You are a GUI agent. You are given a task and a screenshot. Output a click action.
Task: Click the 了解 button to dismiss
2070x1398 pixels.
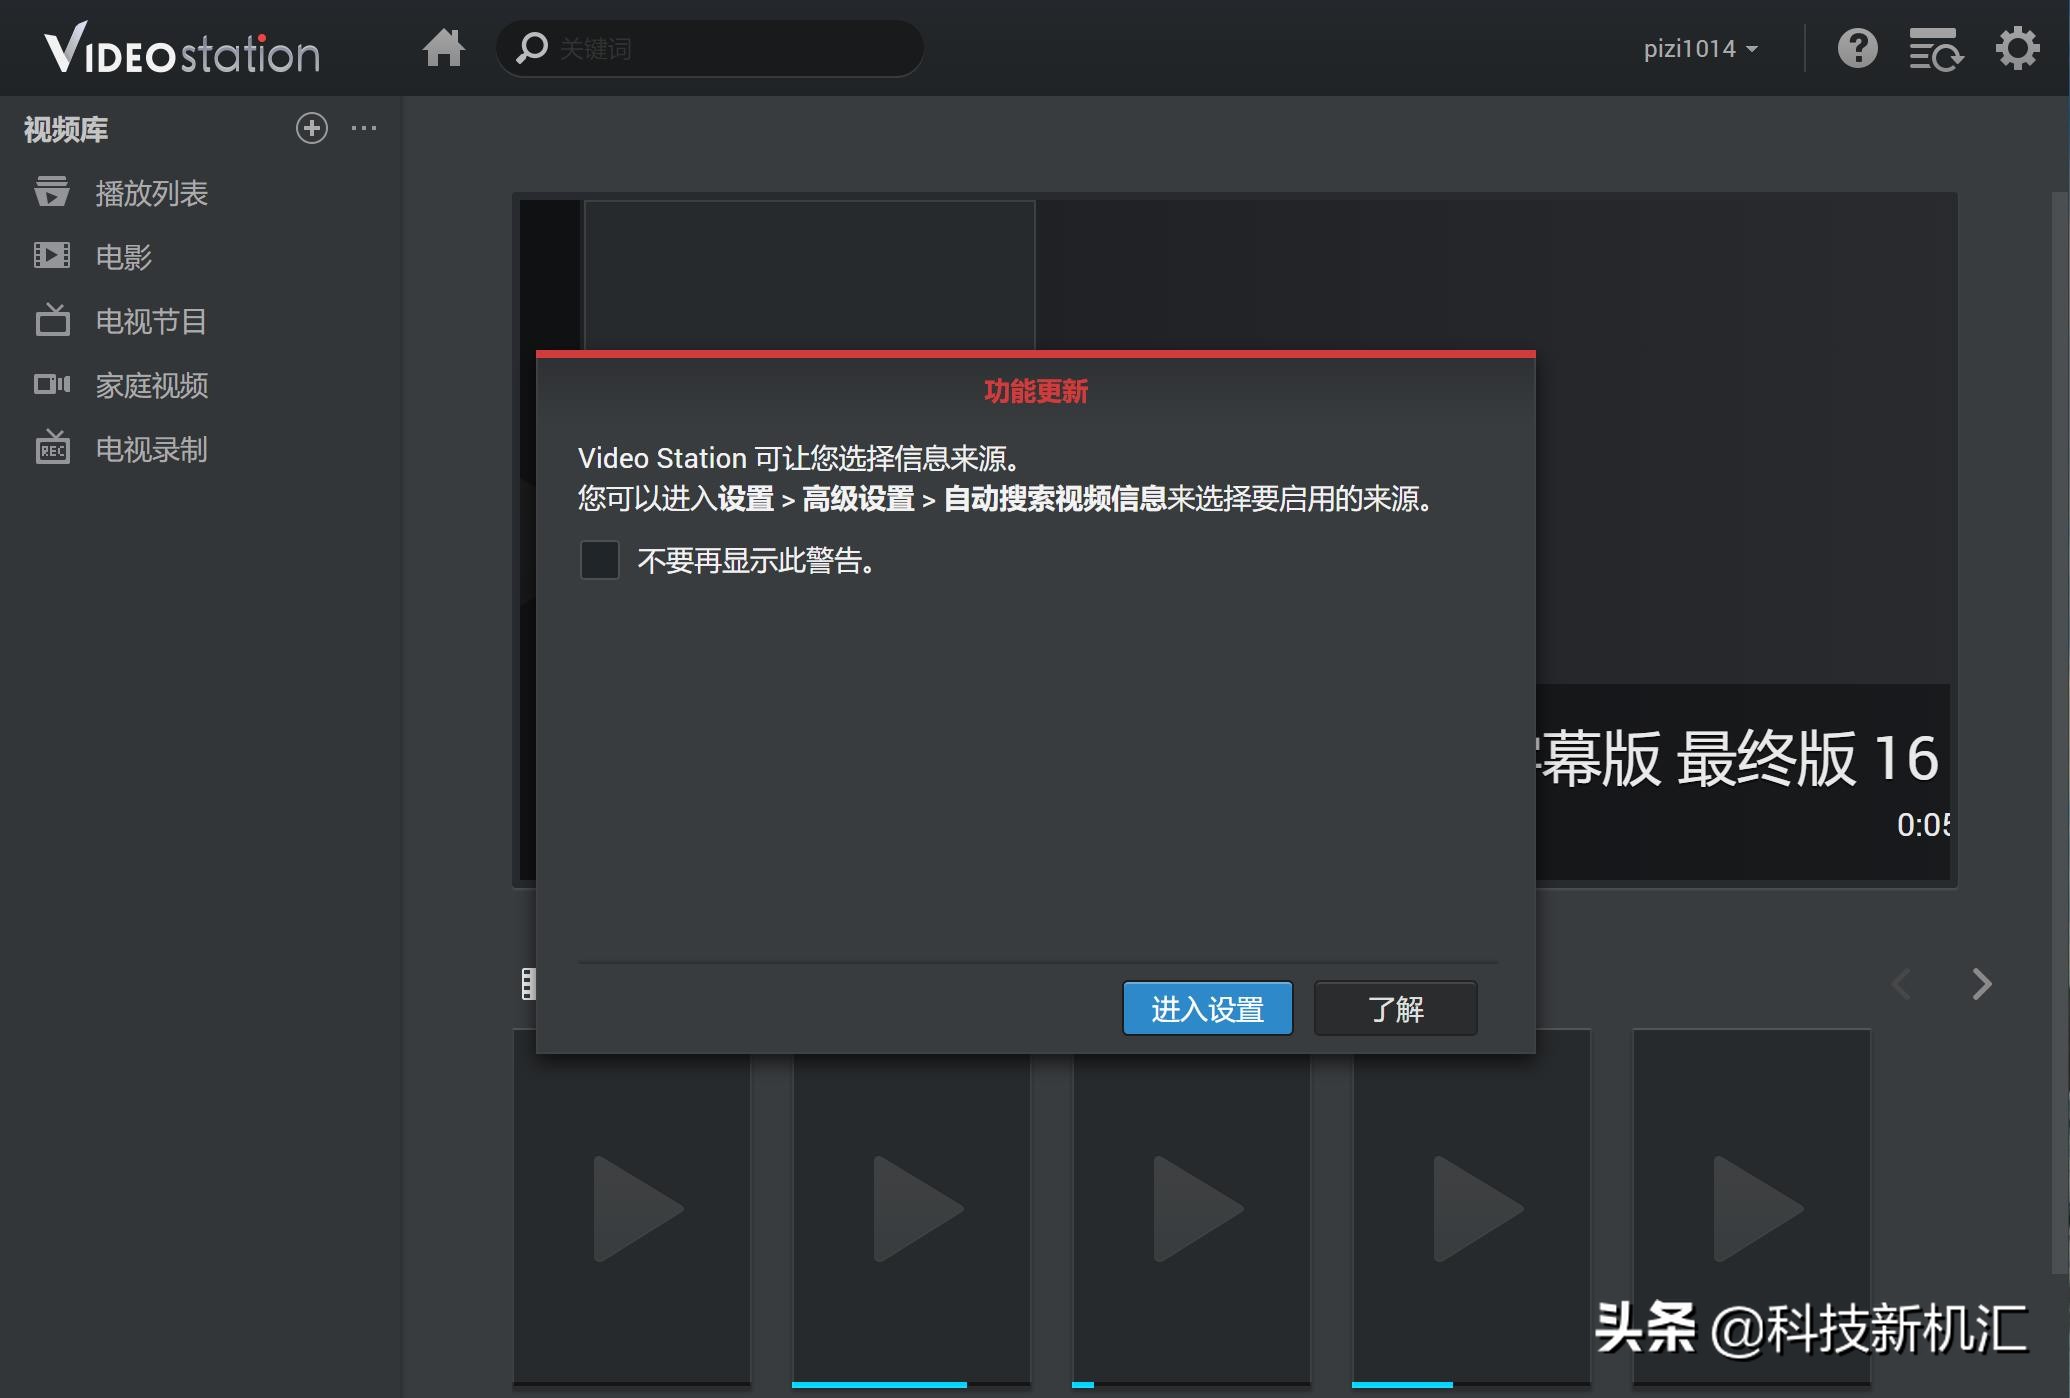(x=1395, y=1008)
